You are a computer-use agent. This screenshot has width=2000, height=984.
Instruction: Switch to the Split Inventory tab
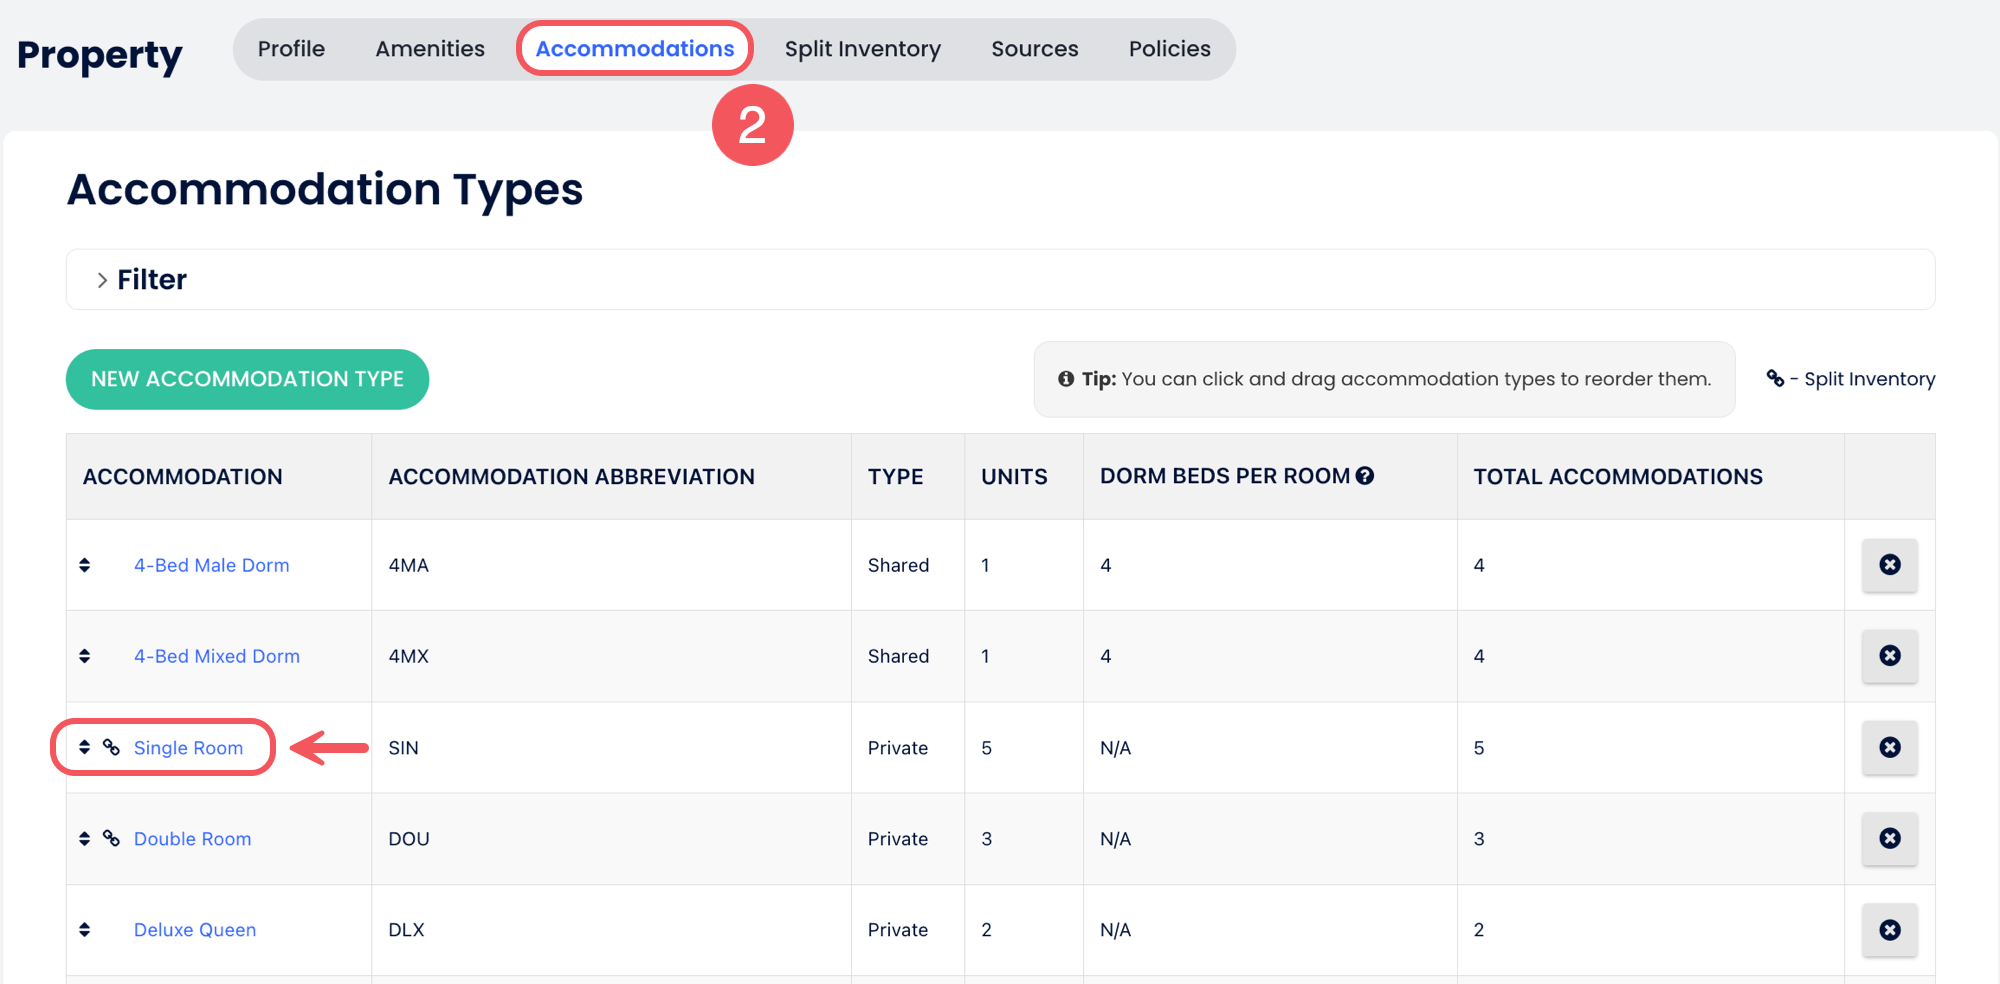862,49
